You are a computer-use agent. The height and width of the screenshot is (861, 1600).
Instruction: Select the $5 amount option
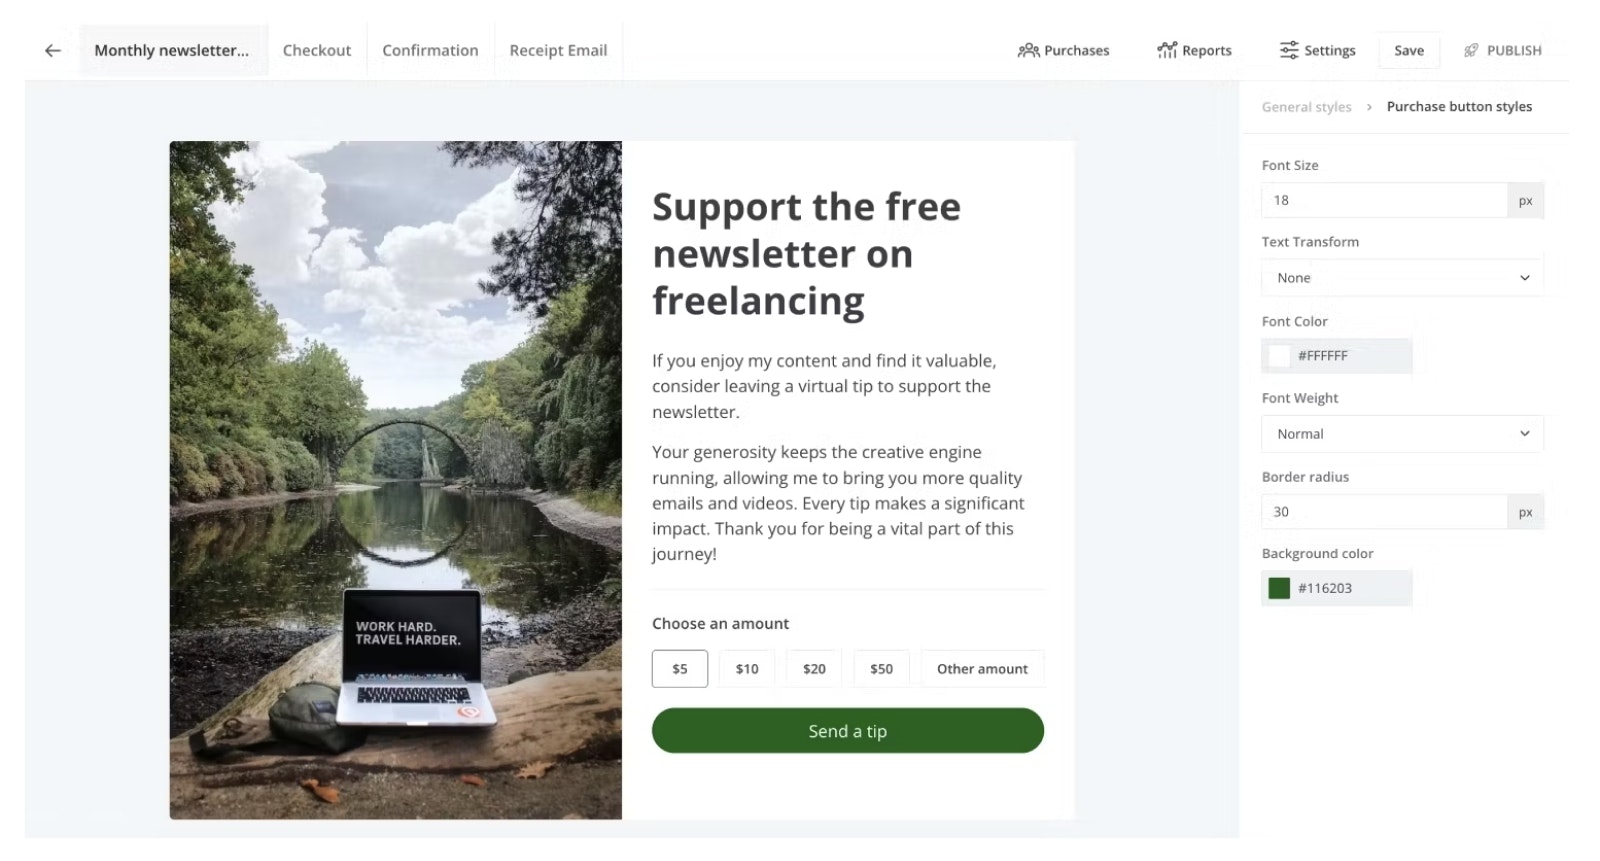680,669
